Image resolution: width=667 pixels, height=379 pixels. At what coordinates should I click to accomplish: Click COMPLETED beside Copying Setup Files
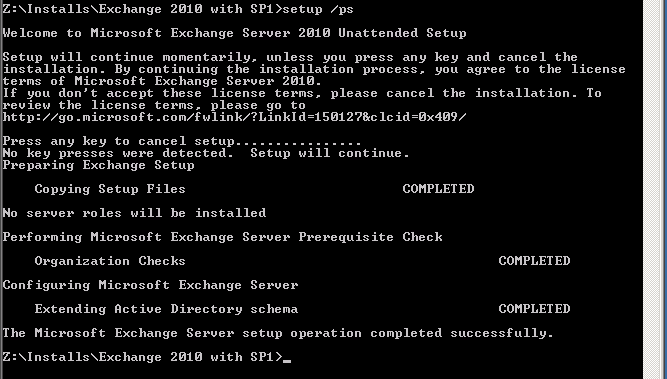[438, 189]
